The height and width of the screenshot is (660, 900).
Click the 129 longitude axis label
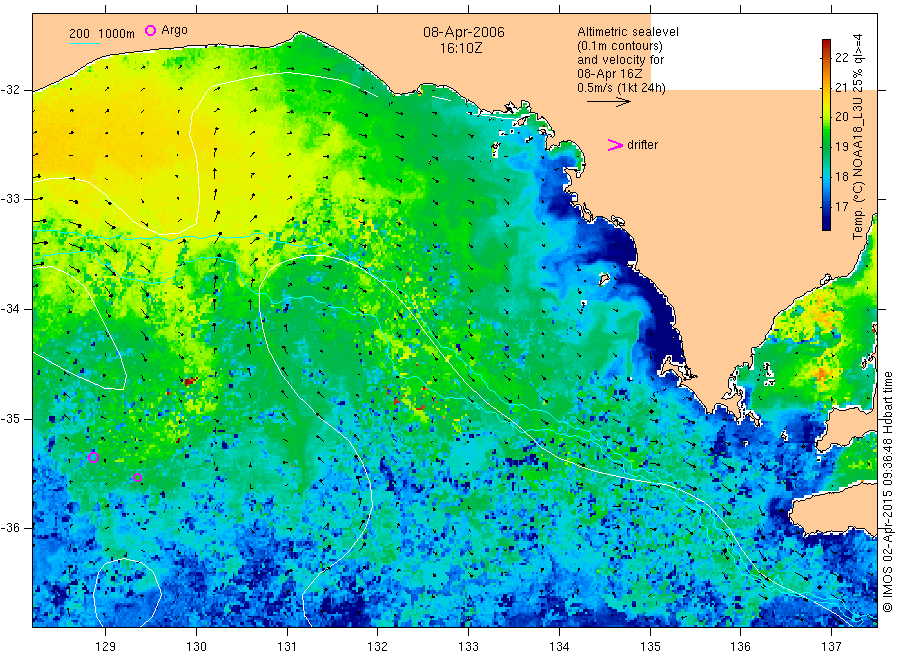click(x=106, y=647)
